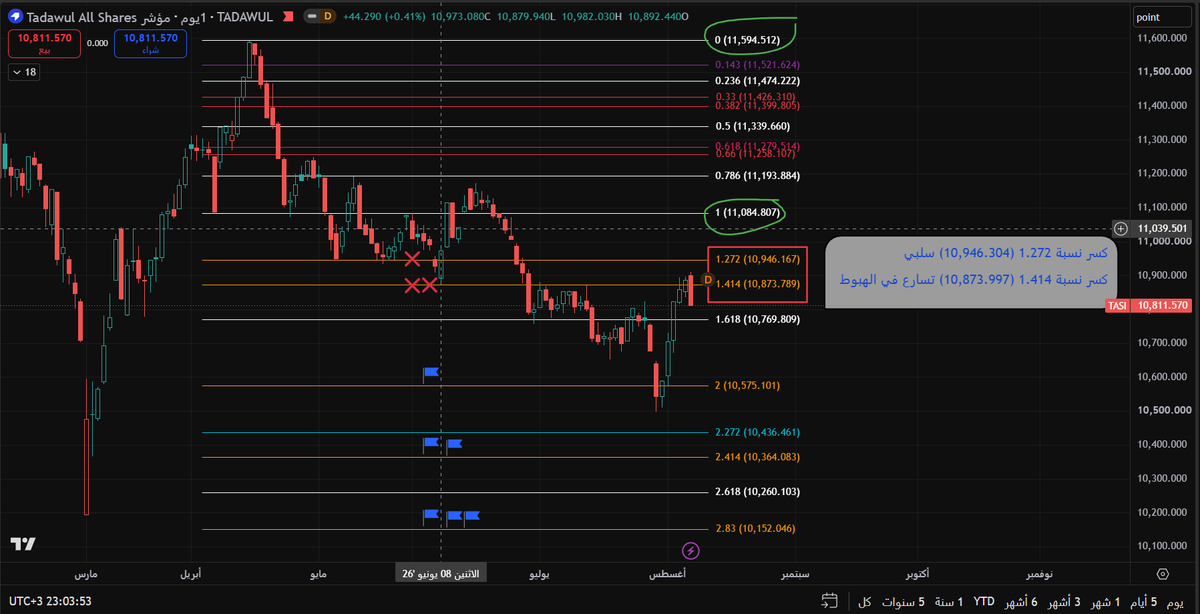The width and height of the screenshot is (1200, 614).
Task: Click the blue buy button 10,811.570
Action: [x=148, y=43]
